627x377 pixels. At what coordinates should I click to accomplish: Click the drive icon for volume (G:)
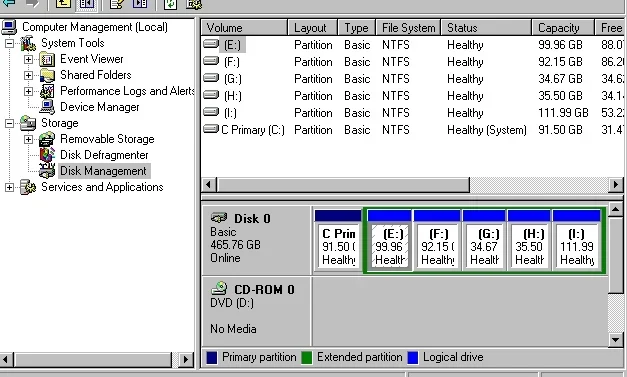211,78
